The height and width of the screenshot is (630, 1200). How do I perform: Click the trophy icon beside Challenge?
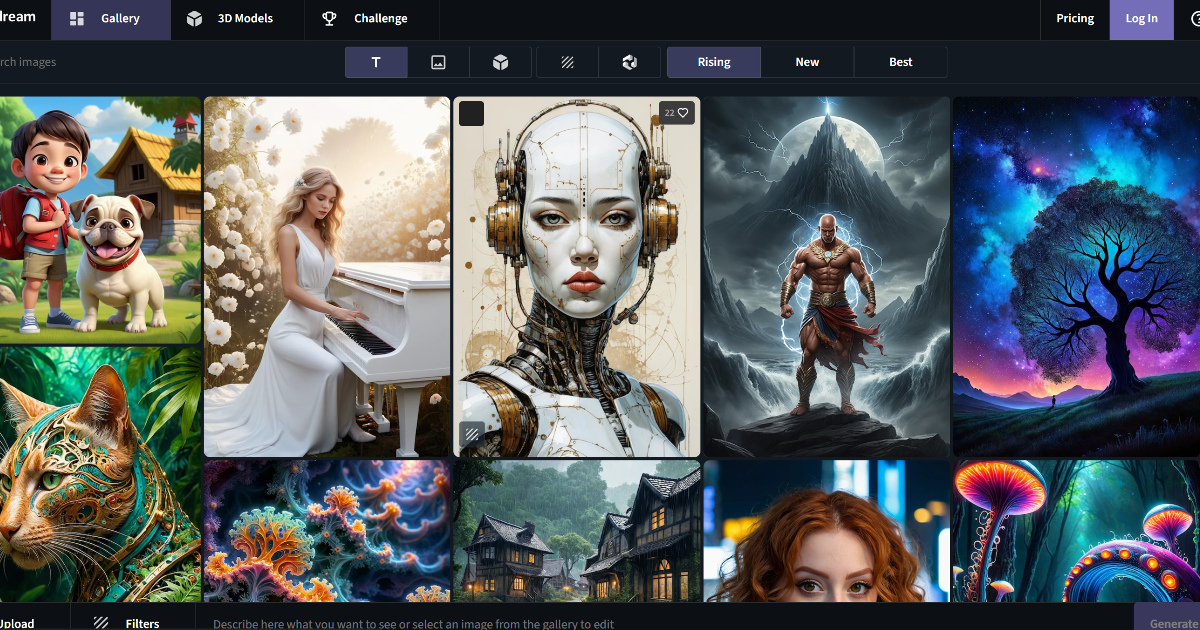pyautogui.click(x=329, y=19)
